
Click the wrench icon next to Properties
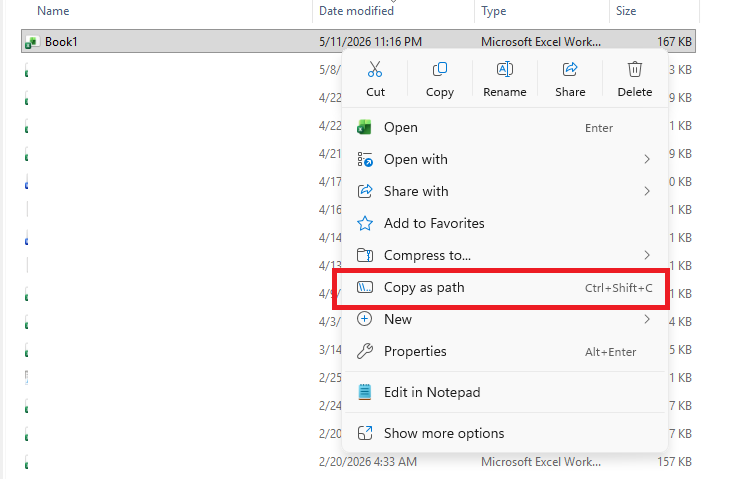pos(364,351)
